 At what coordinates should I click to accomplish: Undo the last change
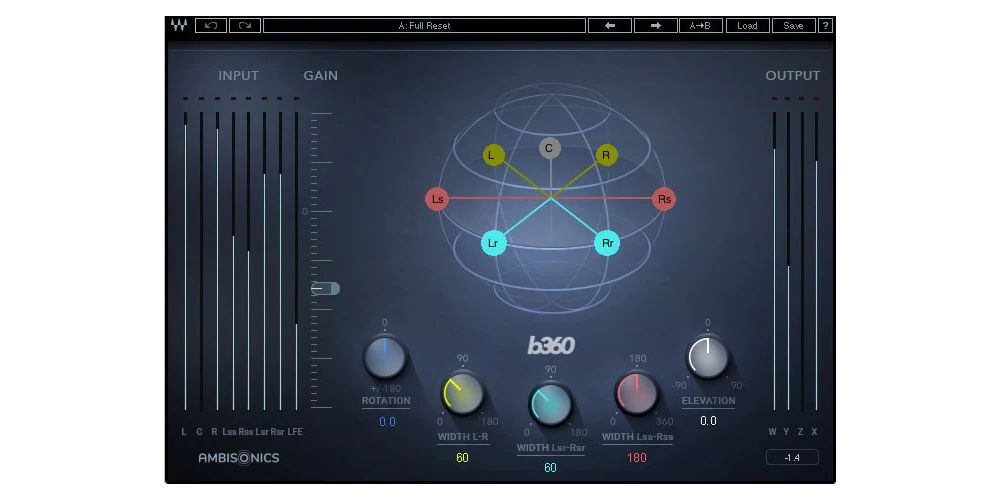tap(211, 26)
